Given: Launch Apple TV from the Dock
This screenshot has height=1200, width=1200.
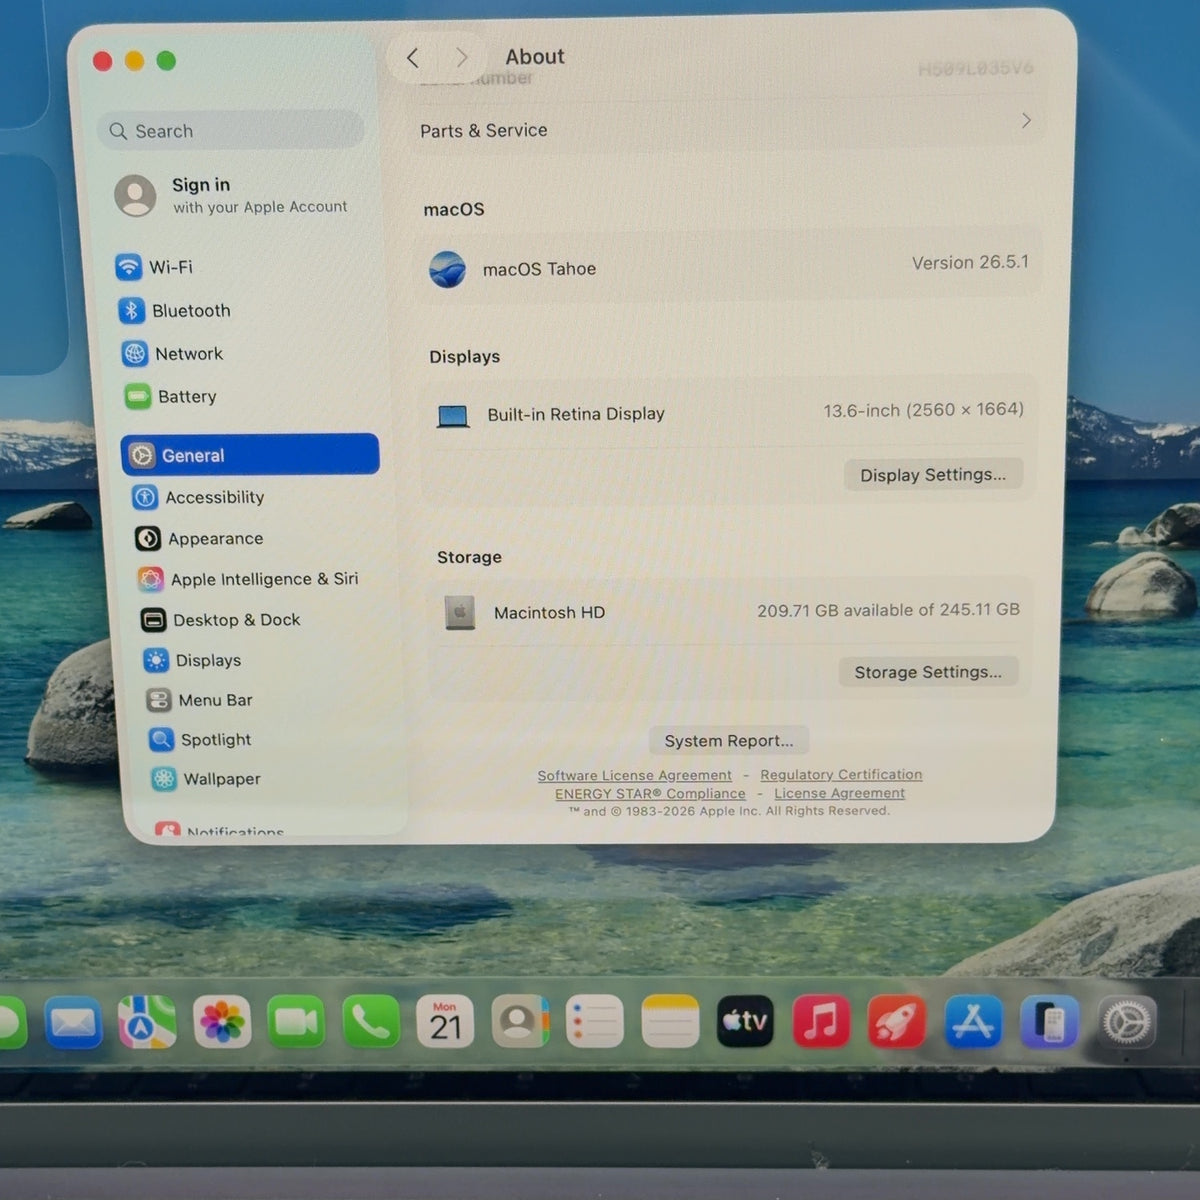Looking at the screenshot, I should (x=745, y=1022).
